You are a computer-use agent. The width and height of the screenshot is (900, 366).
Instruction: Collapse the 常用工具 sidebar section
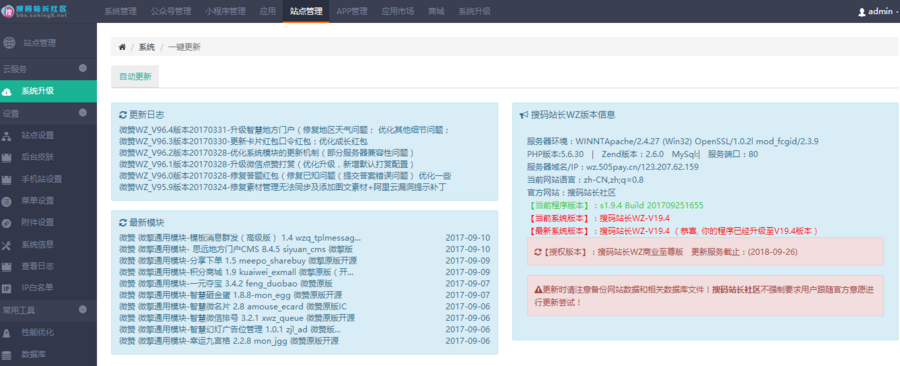pyautogui.click(x=83, y=310)
